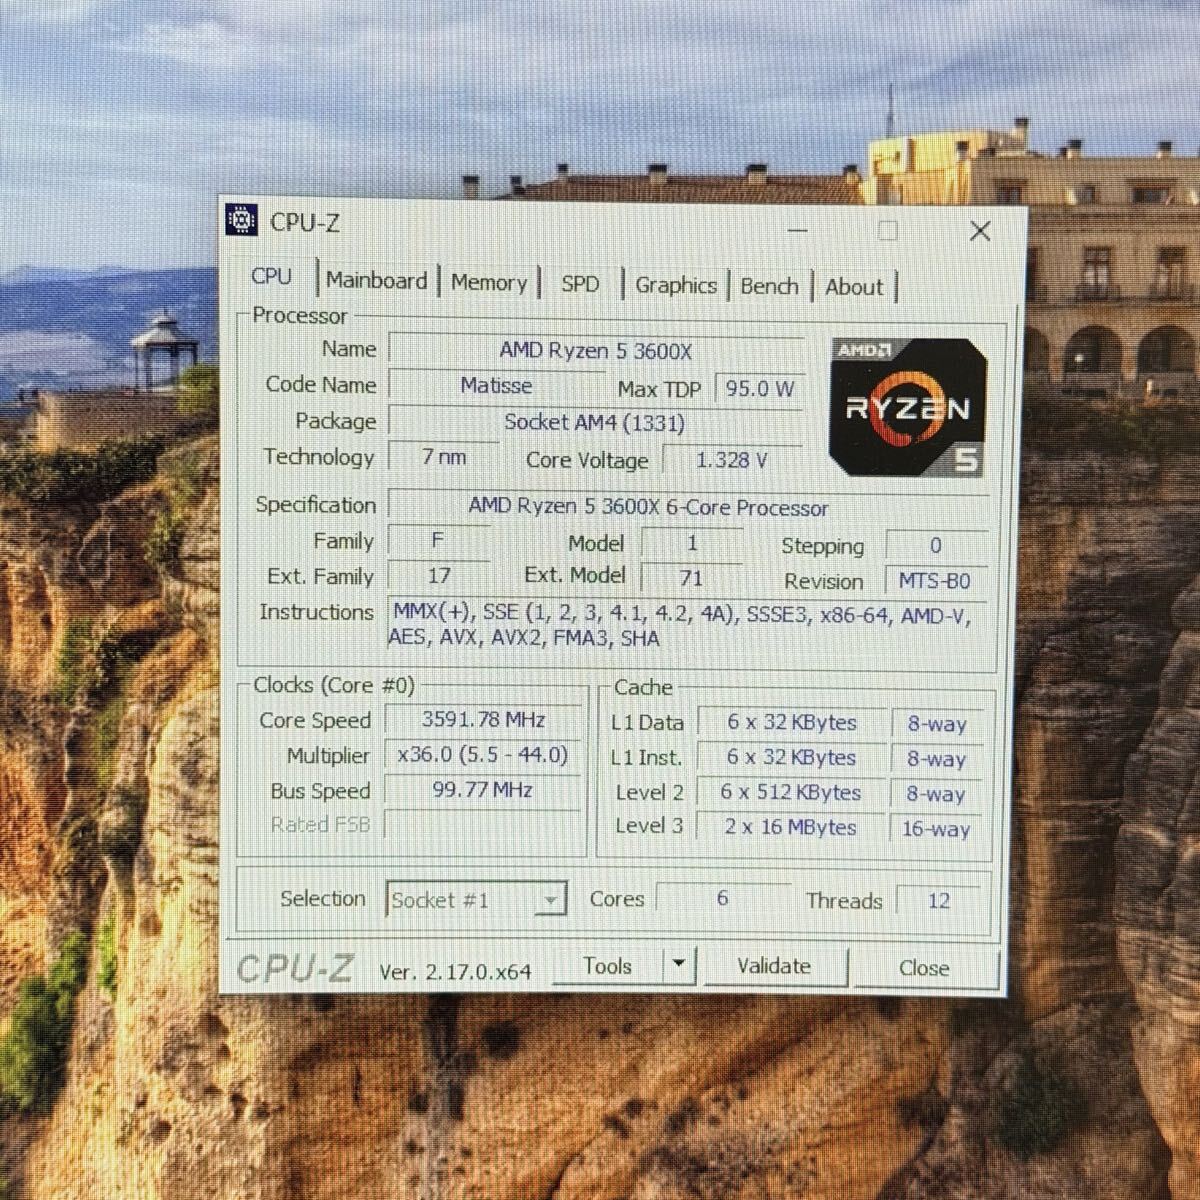The height and width of the screenshot is (1200, 1200).
Task: Click the Level 2 value 6 x 512 KBytes
Action: tap(792, 793)
